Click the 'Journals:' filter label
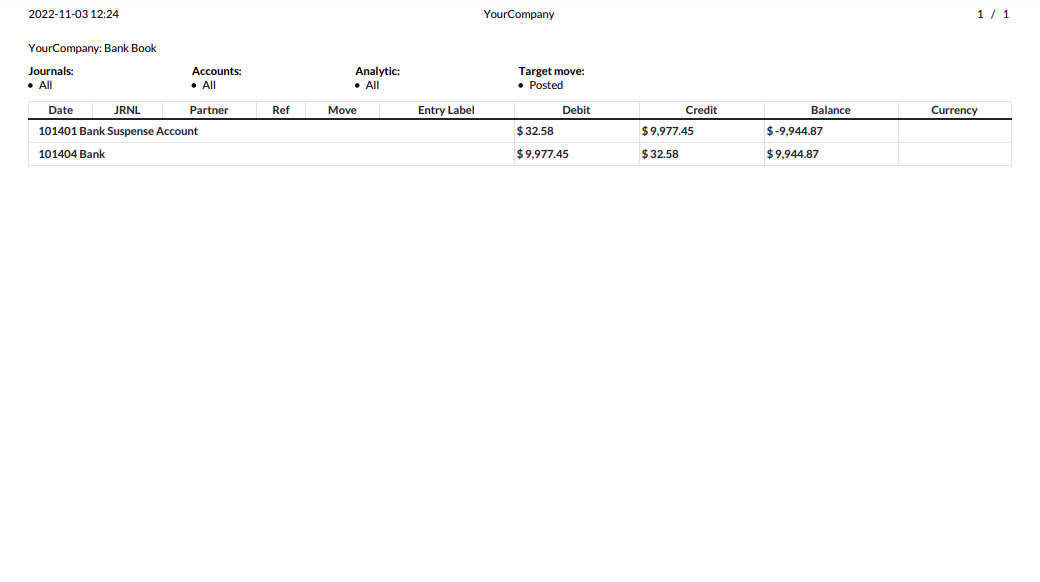1040x582 pixels. pos(51,71)
